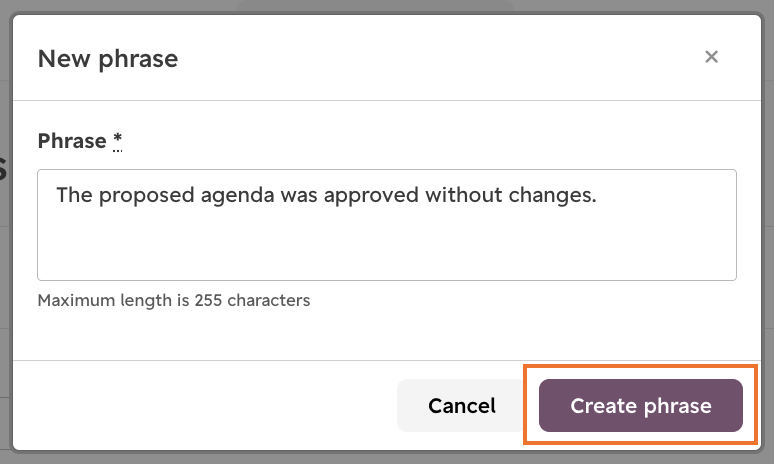
Task: Click the word 'proposed' in the phrase field
Action: [147, 195]
